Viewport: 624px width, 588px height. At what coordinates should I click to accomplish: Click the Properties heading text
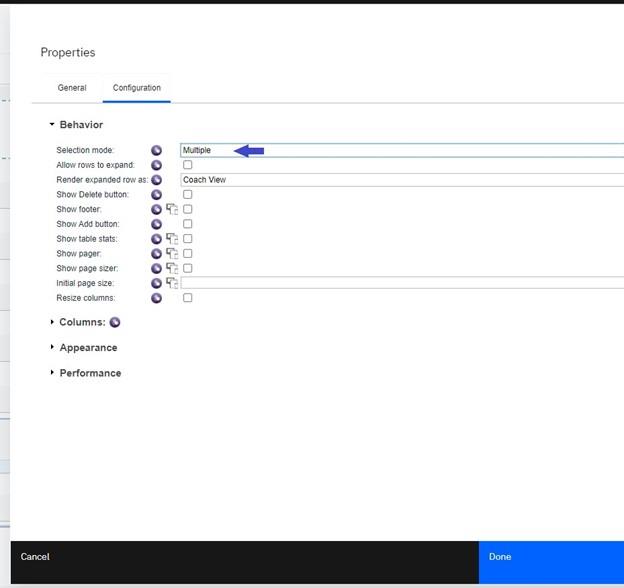68,53
